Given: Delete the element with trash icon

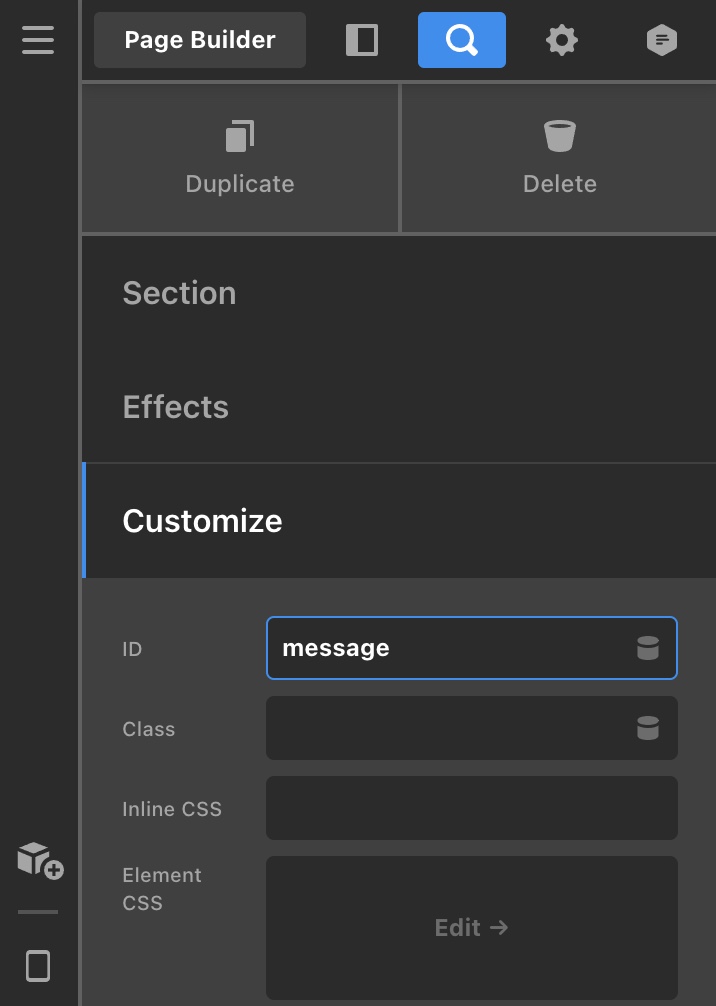Looking at the screenshot, I should 560,136.
